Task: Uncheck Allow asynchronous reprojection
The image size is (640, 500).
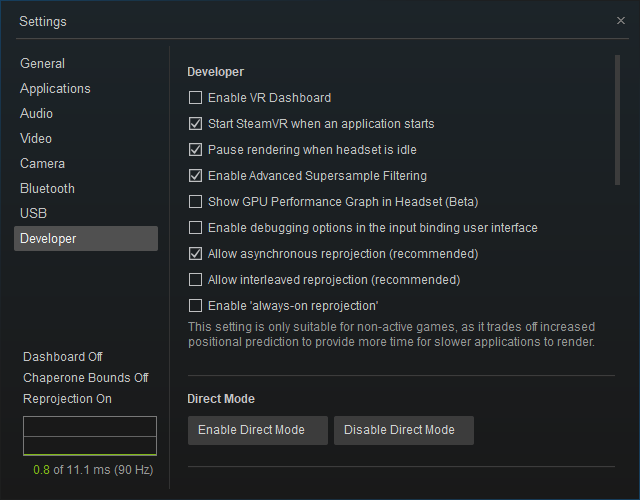Action: coord(195,254)
